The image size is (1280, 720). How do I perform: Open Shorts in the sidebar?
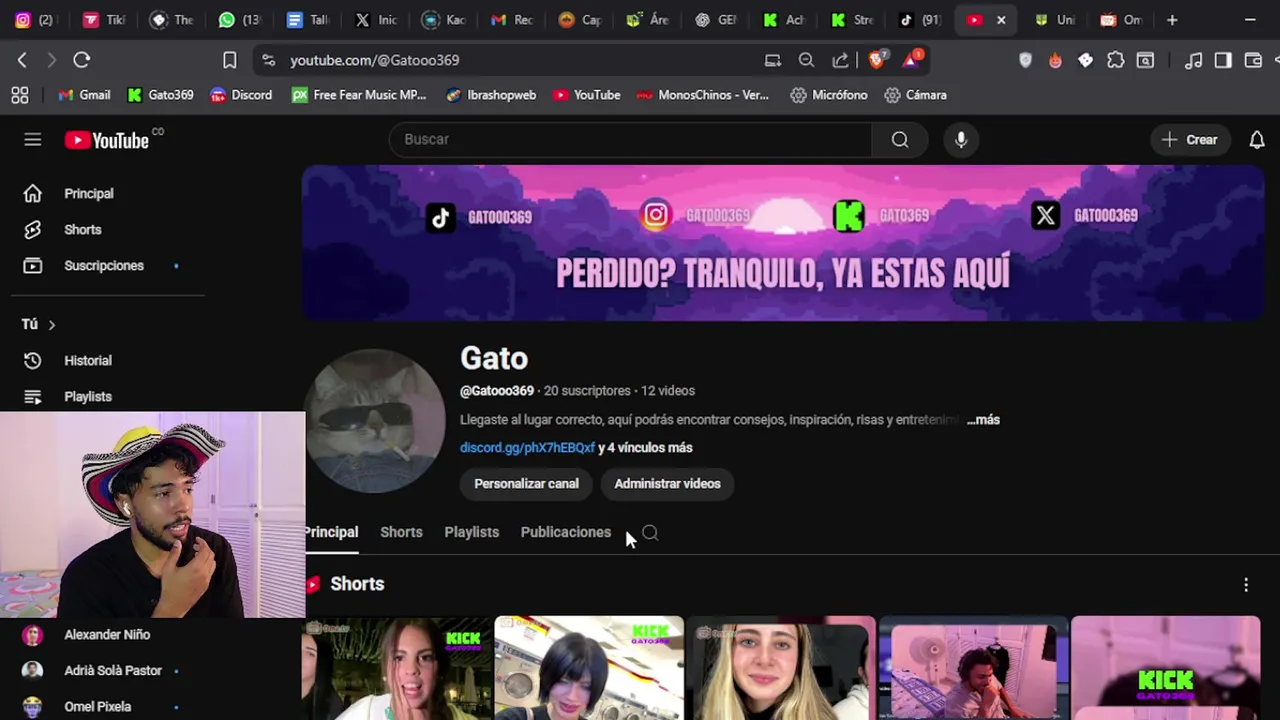click(83, 230)
